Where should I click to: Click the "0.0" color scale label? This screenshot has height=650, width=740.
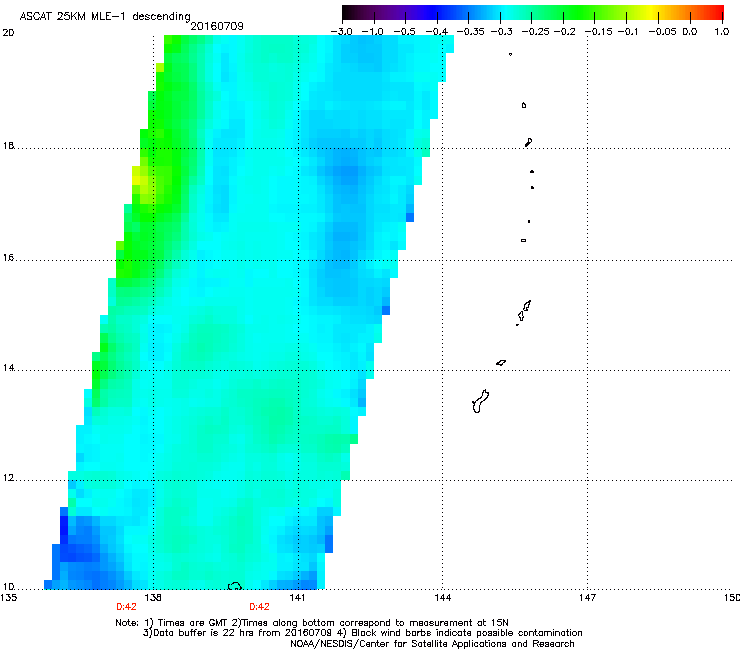[x=690, y=32]
